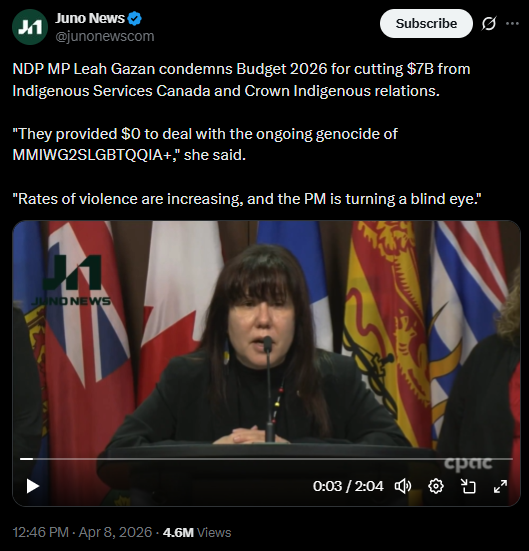Click the cpac watermark logo
Screen dimensions: 529x551
[468, 464]
